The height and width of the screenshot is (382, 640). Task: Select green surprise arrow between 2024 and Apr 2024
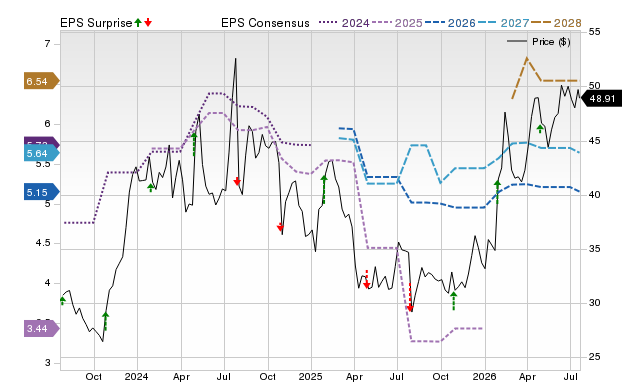[151, 188]
